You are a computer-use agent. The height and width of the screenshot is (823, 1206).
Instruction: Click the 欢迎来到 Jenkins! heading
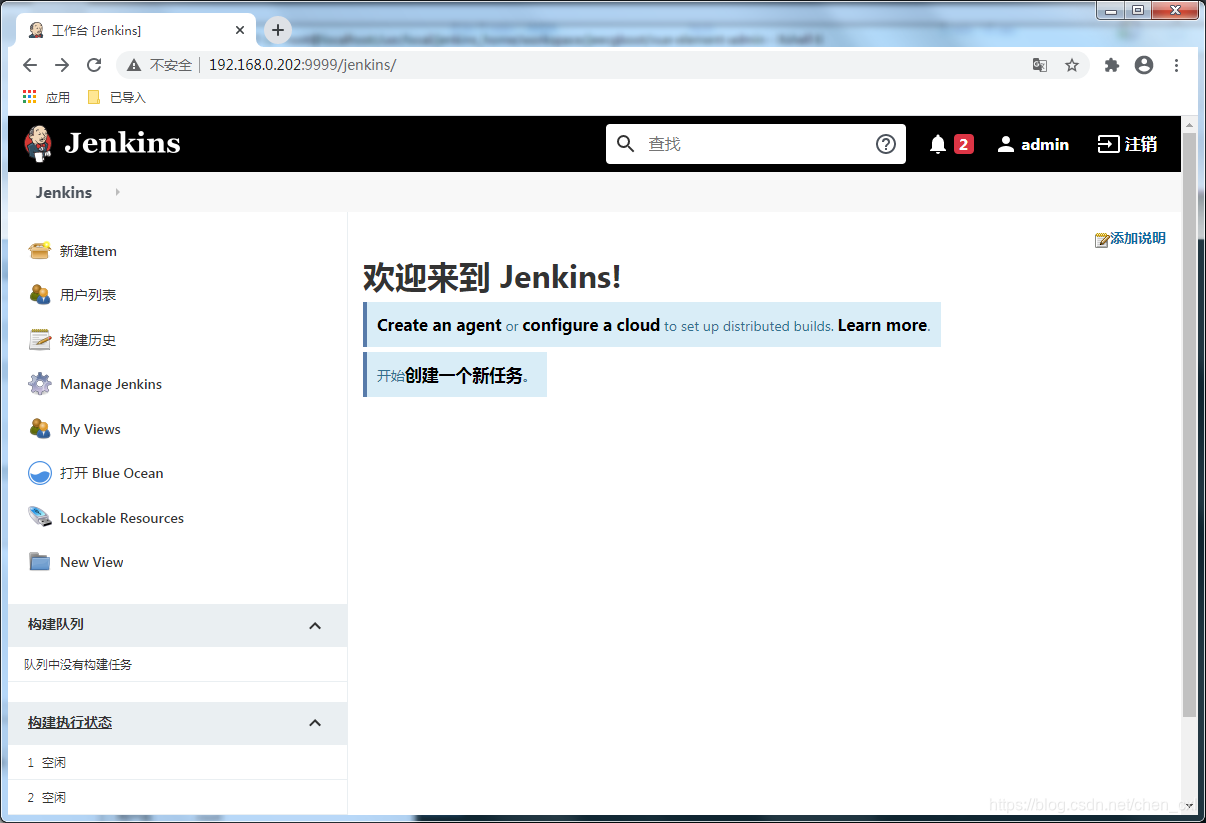[x=492, y=276]
